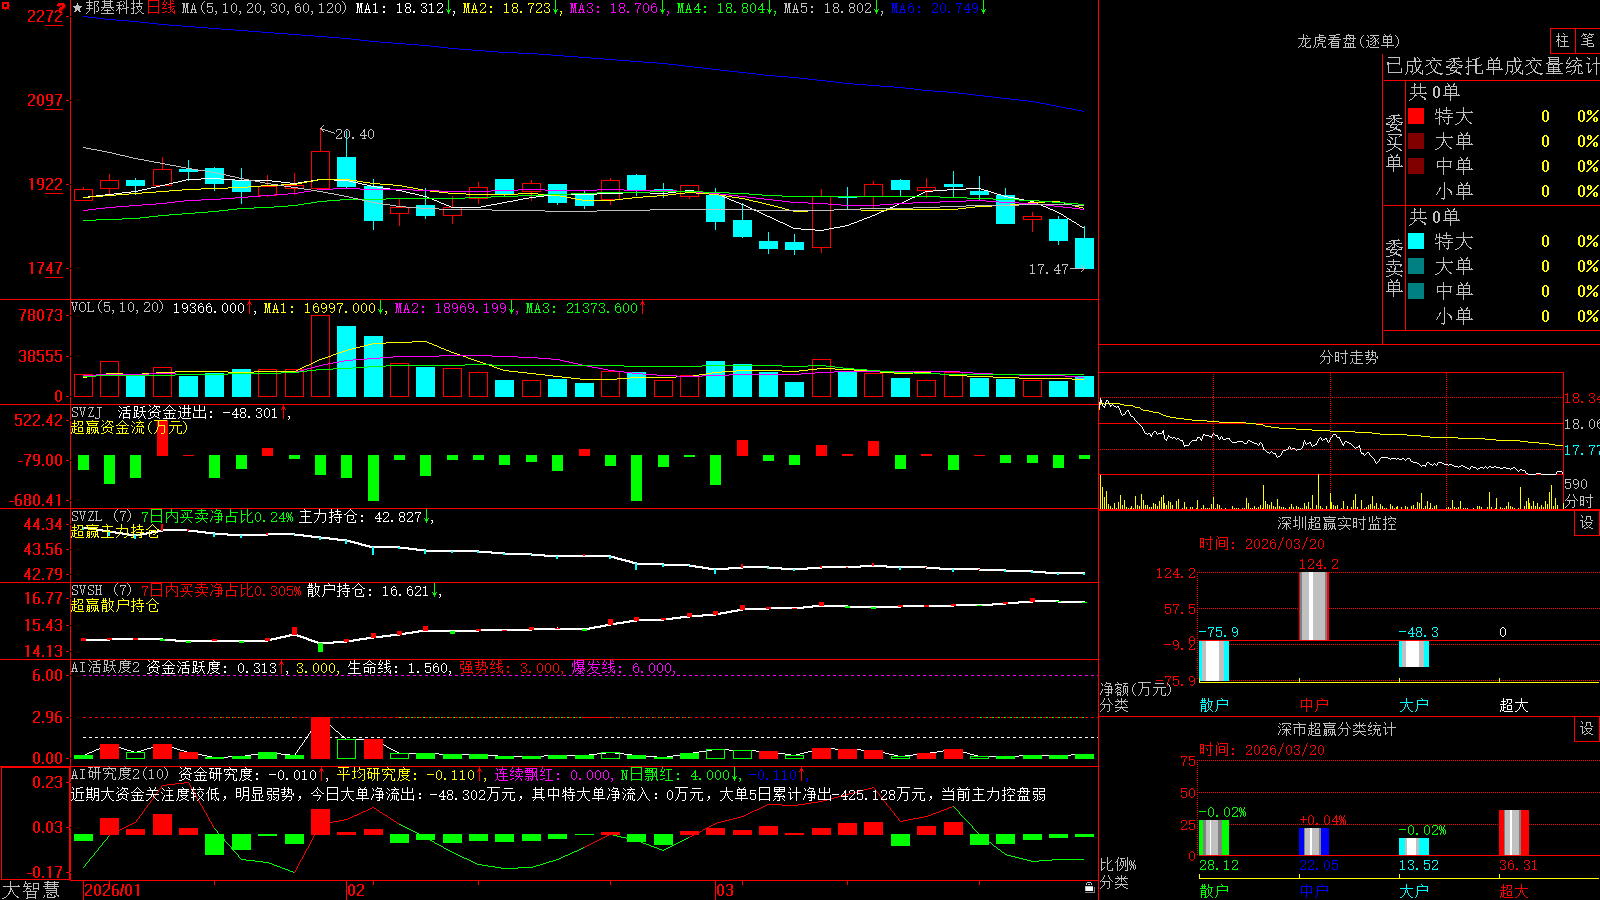
Task: Click the 散户 -75.9 bar in 实时监控
Action: [1214, 661]
